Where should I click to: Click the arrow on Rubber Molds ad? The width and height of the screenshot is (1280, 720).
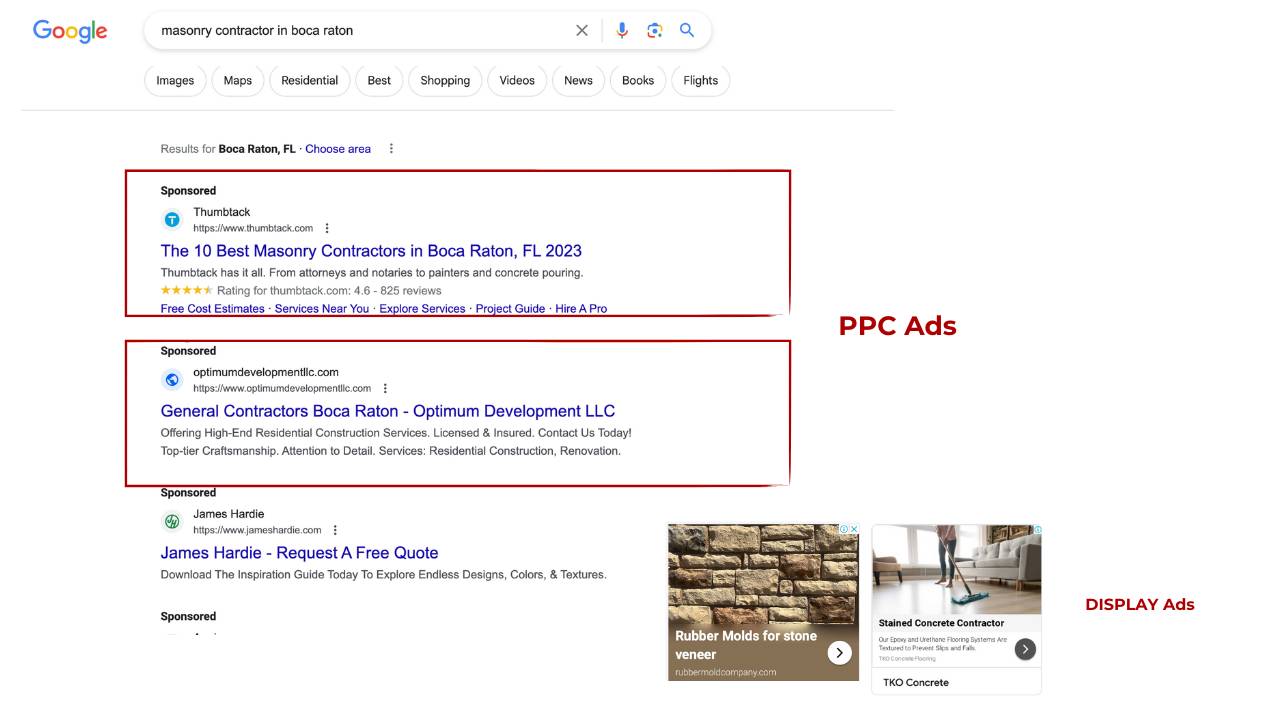(x=839, y=653)
